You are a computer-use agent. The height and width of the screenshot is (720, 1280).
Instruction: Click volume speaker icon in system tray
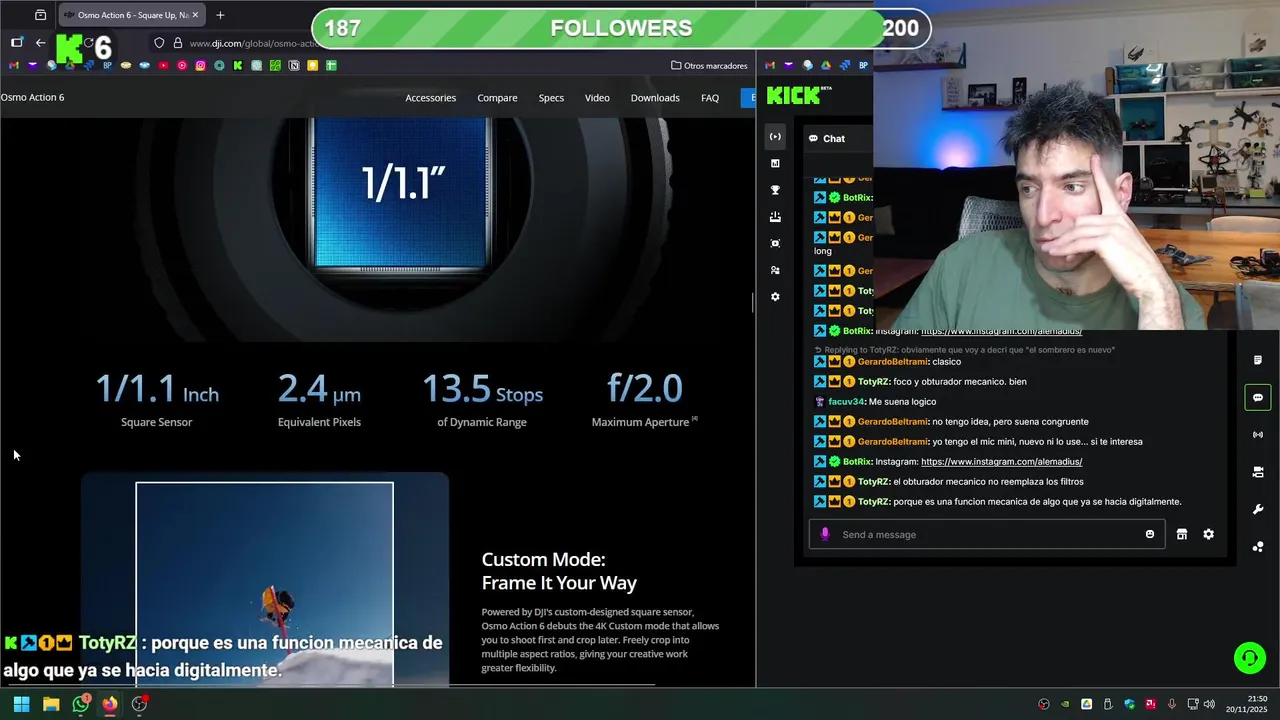tap(1209, 704)
